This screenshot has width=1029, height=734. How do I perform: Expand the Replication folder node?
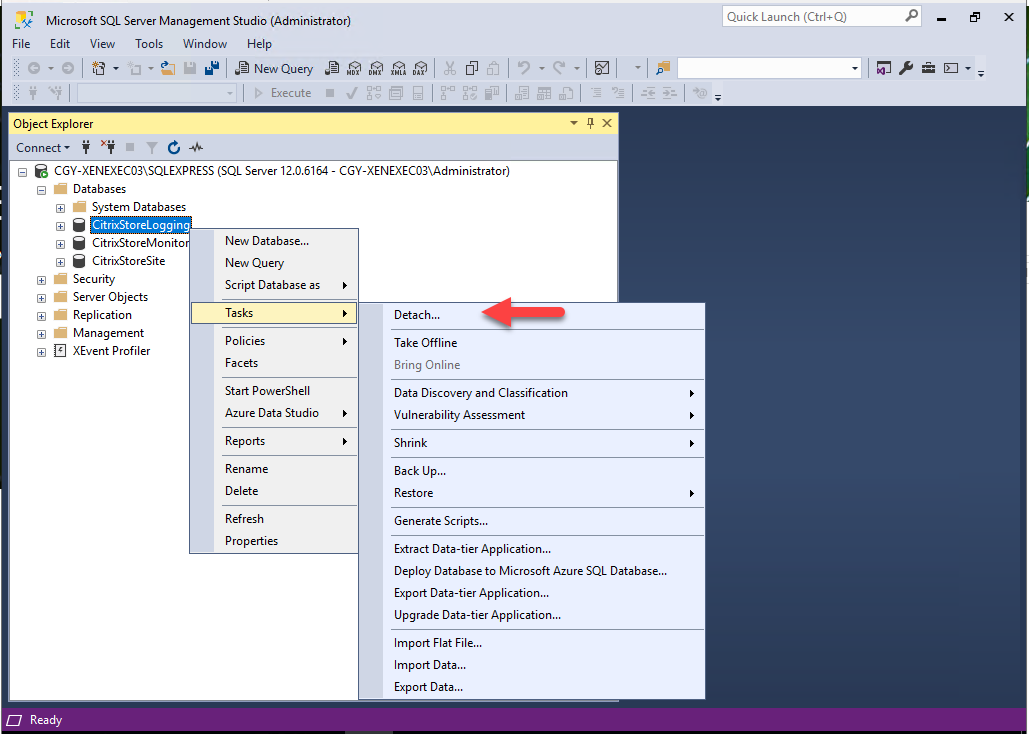(41, 316)
